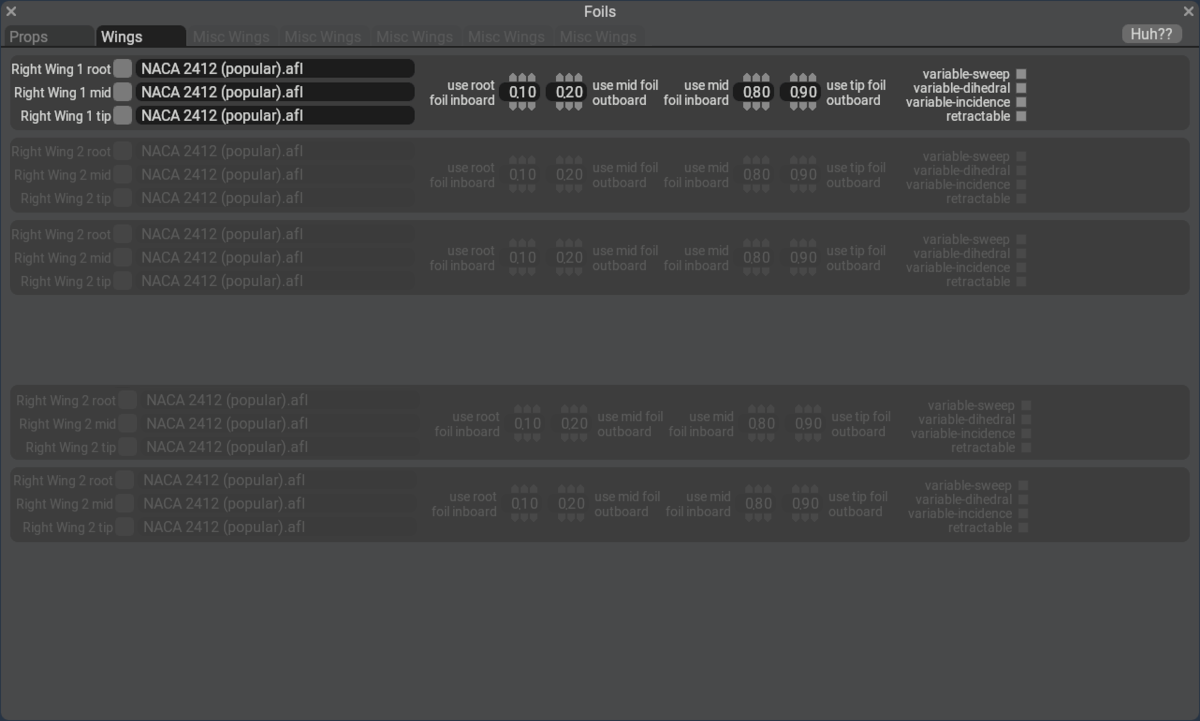1200x721 pixels.
Task: Click the Right Wing 1 tip airfoil name field
Action: click(275, 116)
